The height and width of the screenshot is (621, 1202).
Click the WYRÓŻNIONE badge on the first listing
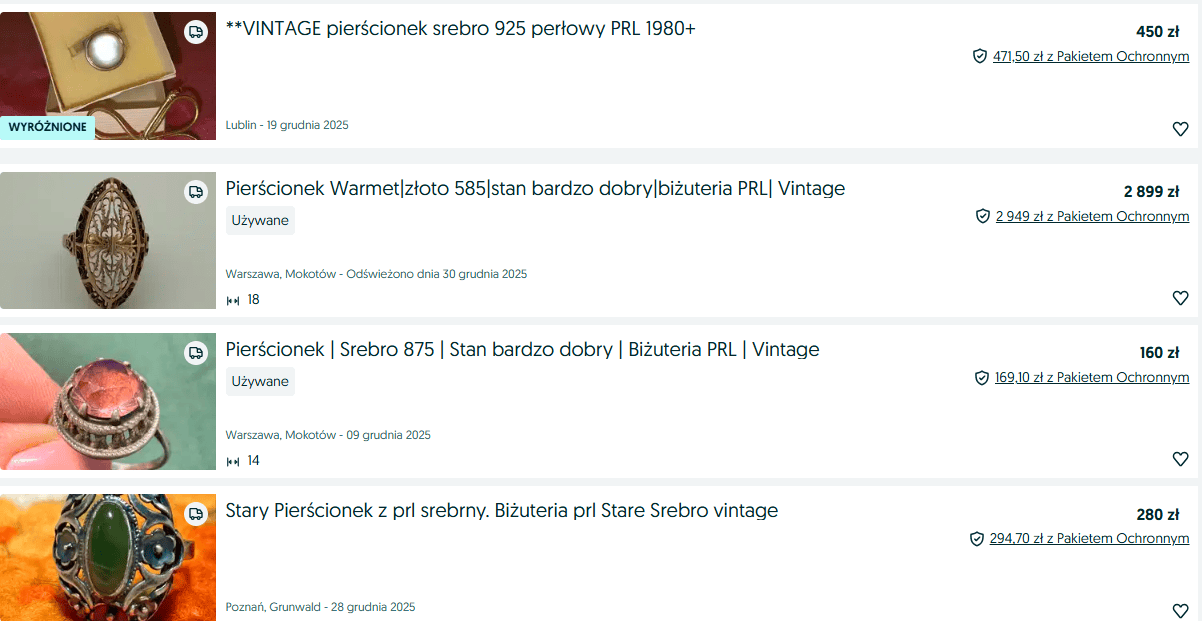point(48,127)
